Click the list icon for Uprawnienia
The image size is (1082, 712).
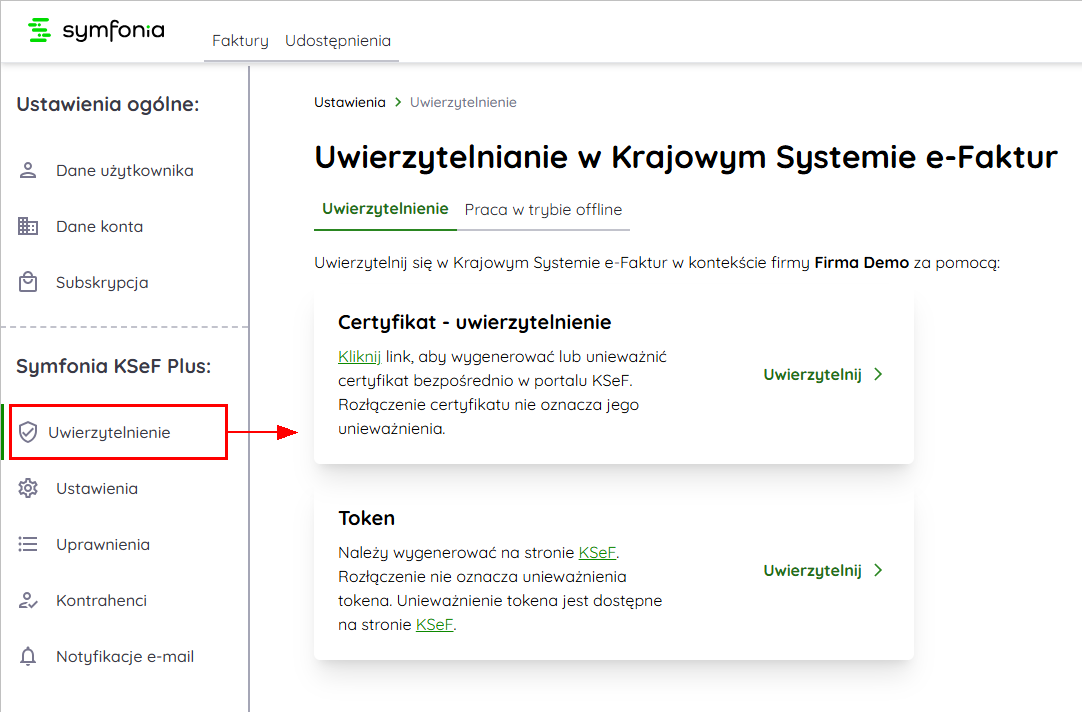point(28,544)
